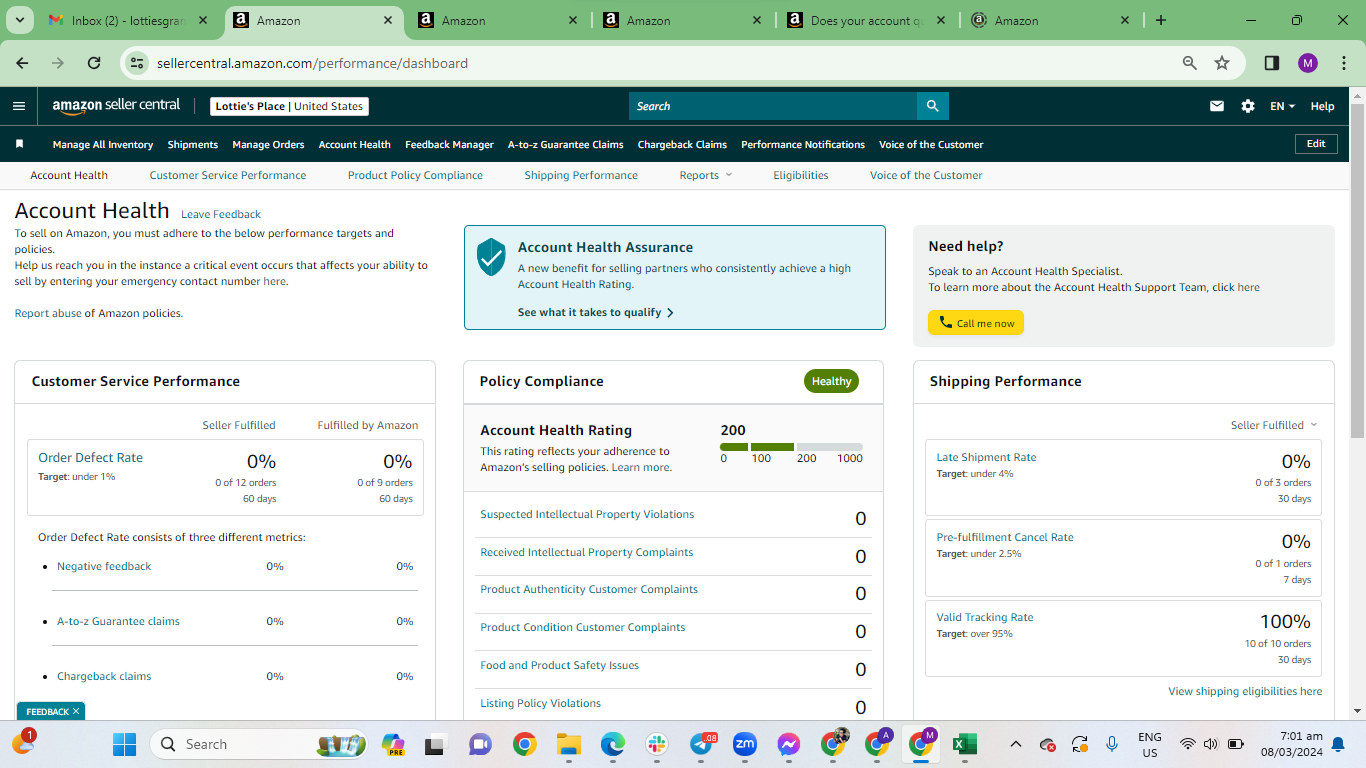This screenshot has height=768, width=1366.
Task: Open Telegram from the taskbar
Action: [702, 744]
